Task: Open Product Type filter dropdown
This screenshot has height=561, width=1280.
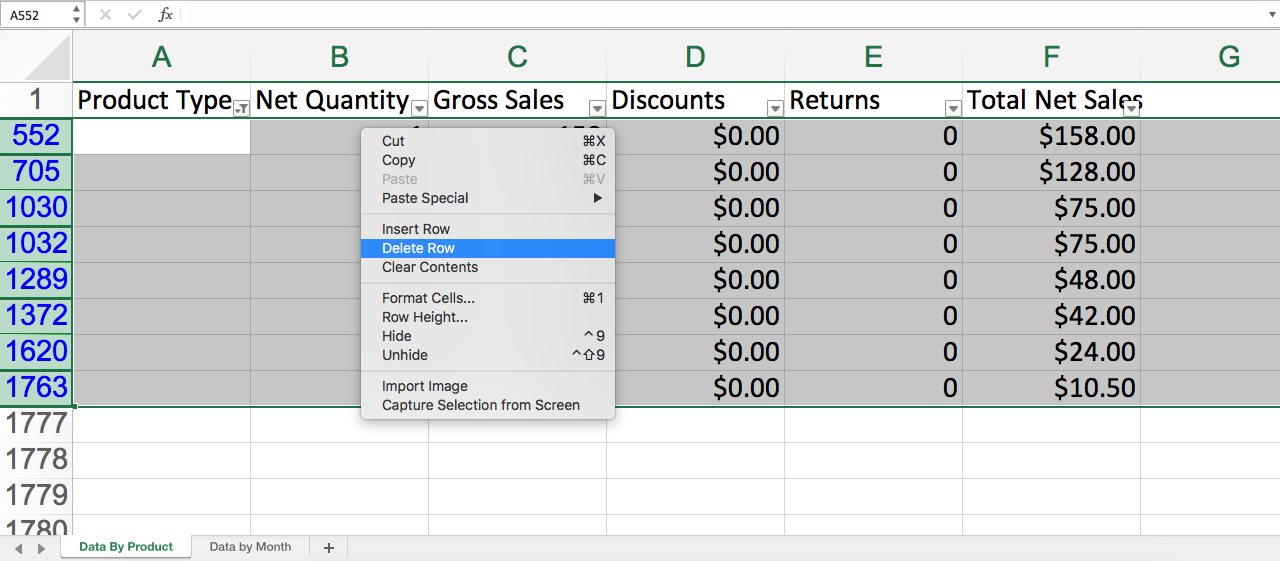Action: (241, 108)
